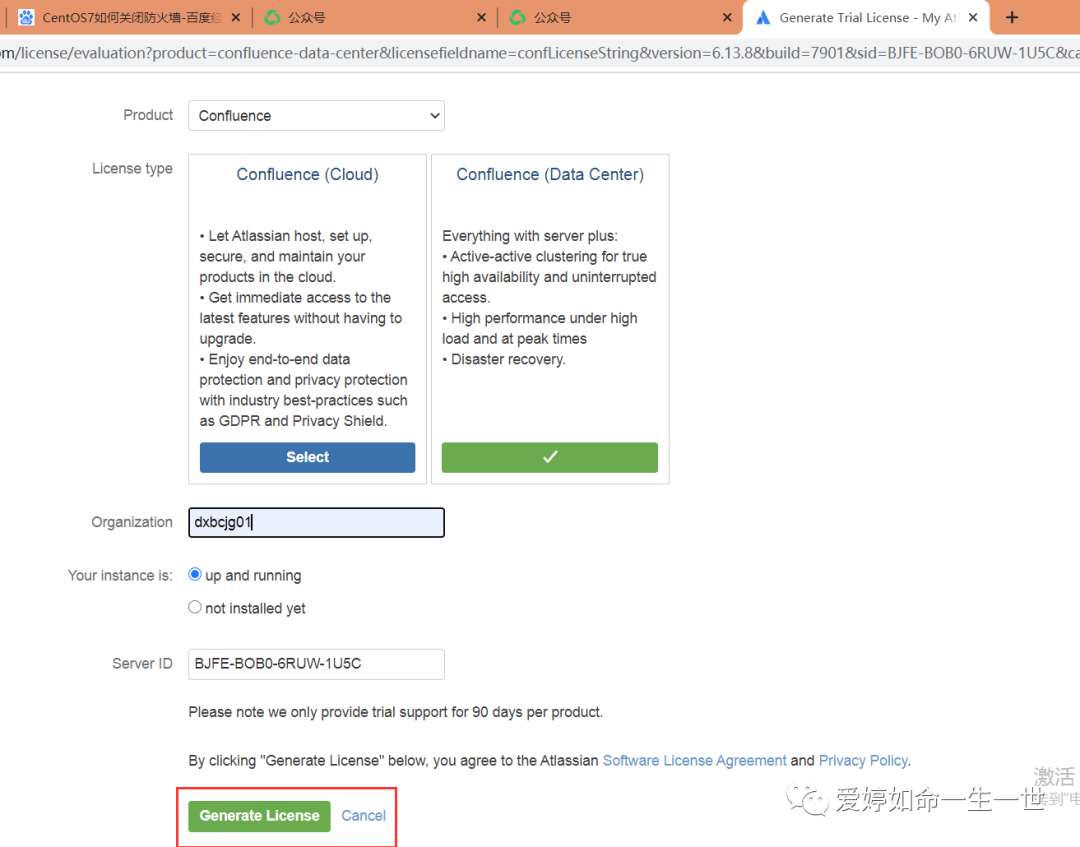Click Select button for Confluence (Cloud)
The width and height of the screenshot is (1080, 847).
pos(307,457)
